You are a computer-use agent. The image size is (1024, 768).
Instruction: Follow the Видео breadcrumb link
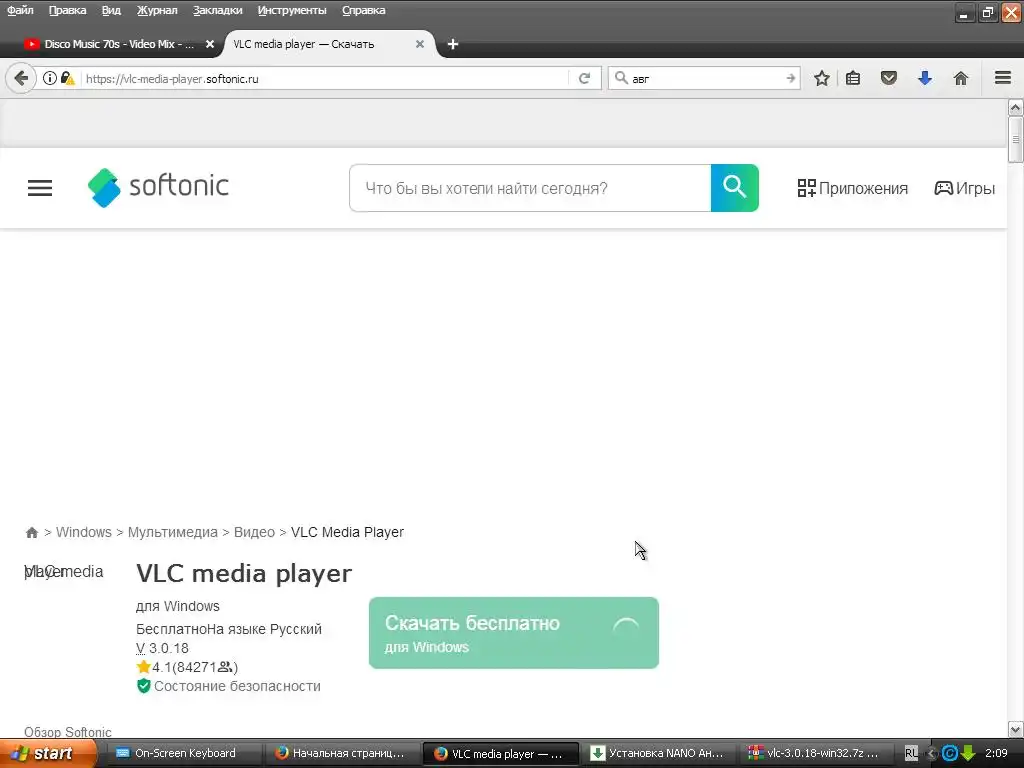tap(254, 532)
